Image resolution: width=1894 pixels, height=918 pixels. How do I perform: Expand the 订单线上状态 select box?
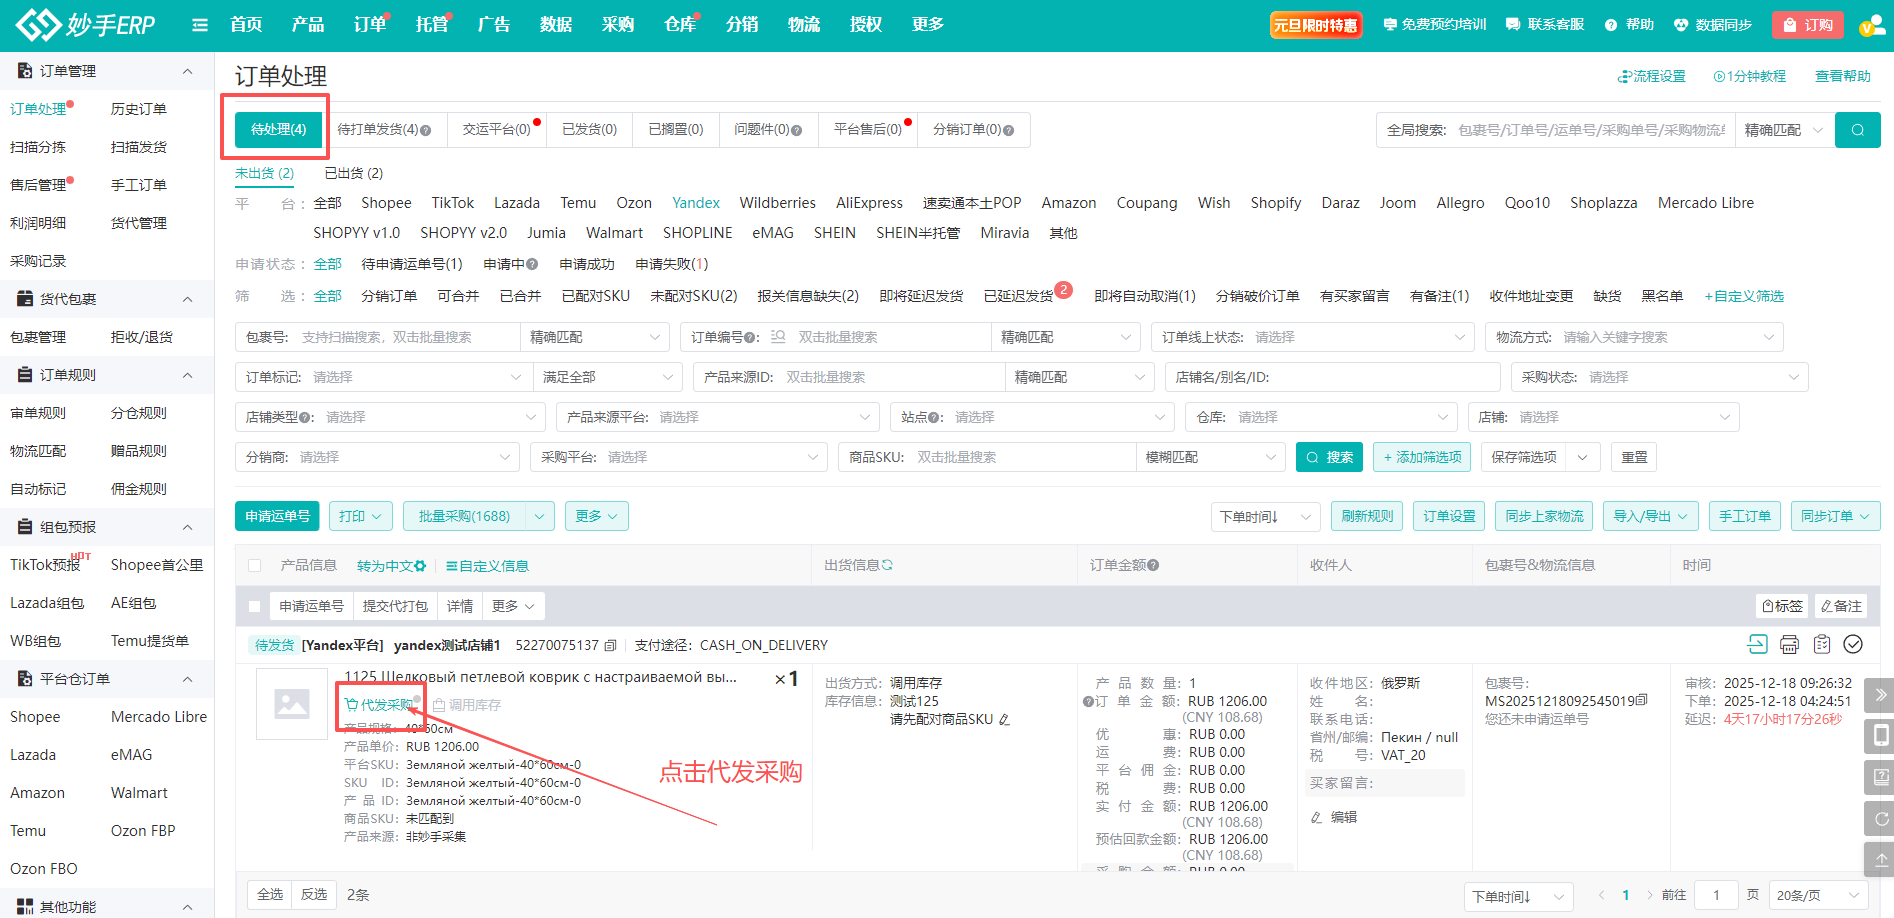click(x=1312, y=338)
